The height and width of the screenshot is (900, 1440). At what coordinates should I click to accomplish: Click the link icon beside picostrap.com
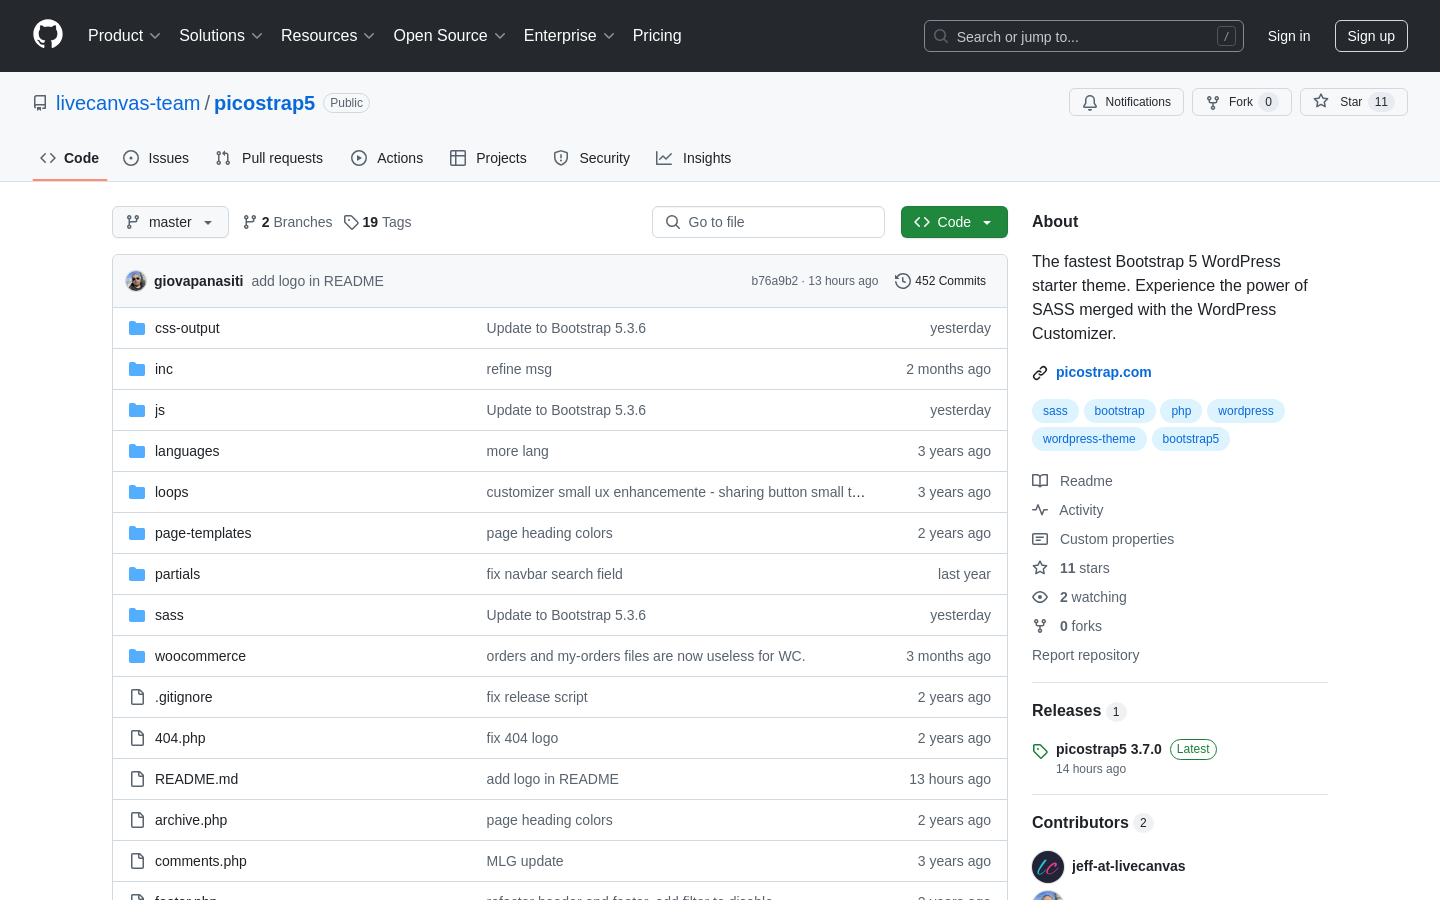point(1040,372)
